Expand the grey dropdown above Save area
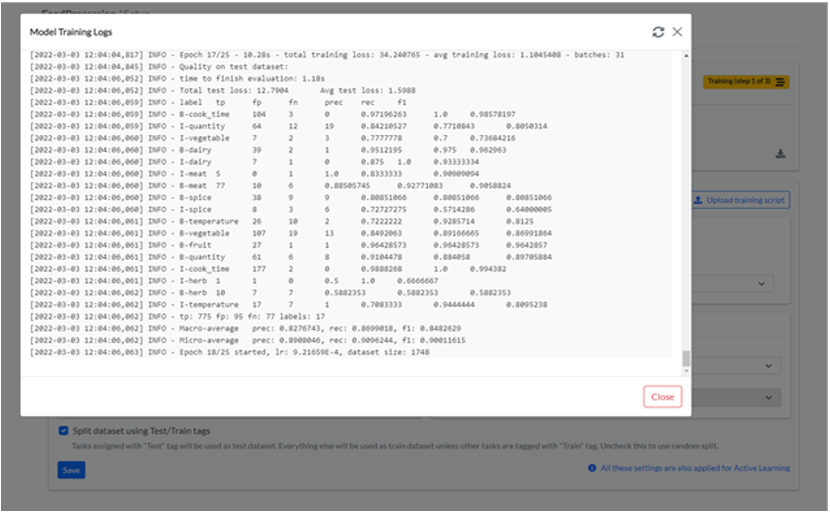 [736, 398]
